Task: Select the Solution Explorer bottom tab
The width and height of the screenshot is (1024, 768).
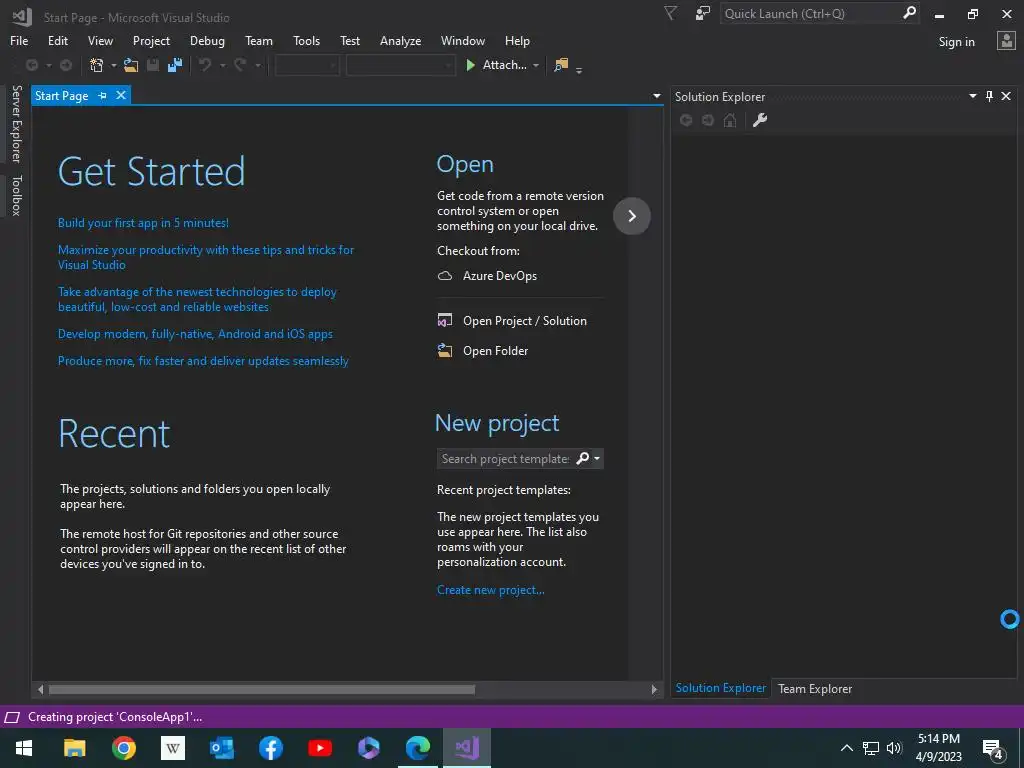Action: pyautogui.click(x=720, y=688)
